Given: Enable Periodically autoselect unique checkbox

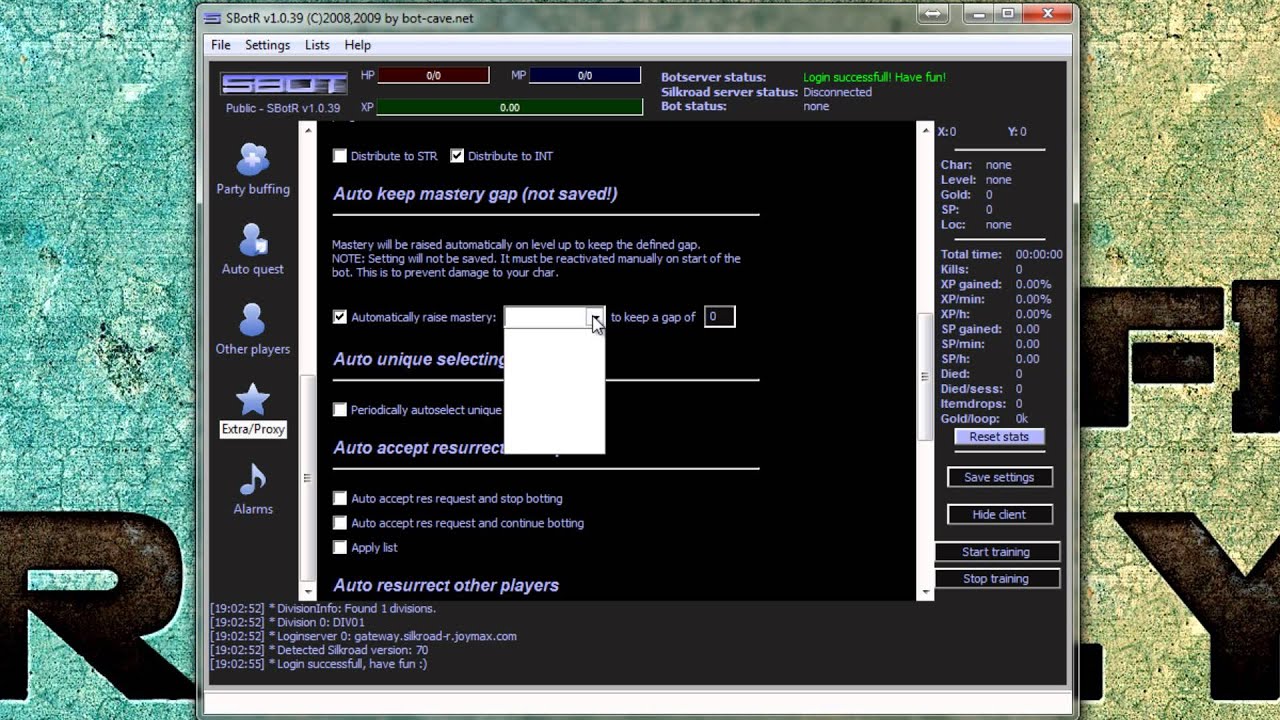Looking at the screenshot, I should (340, 410).
